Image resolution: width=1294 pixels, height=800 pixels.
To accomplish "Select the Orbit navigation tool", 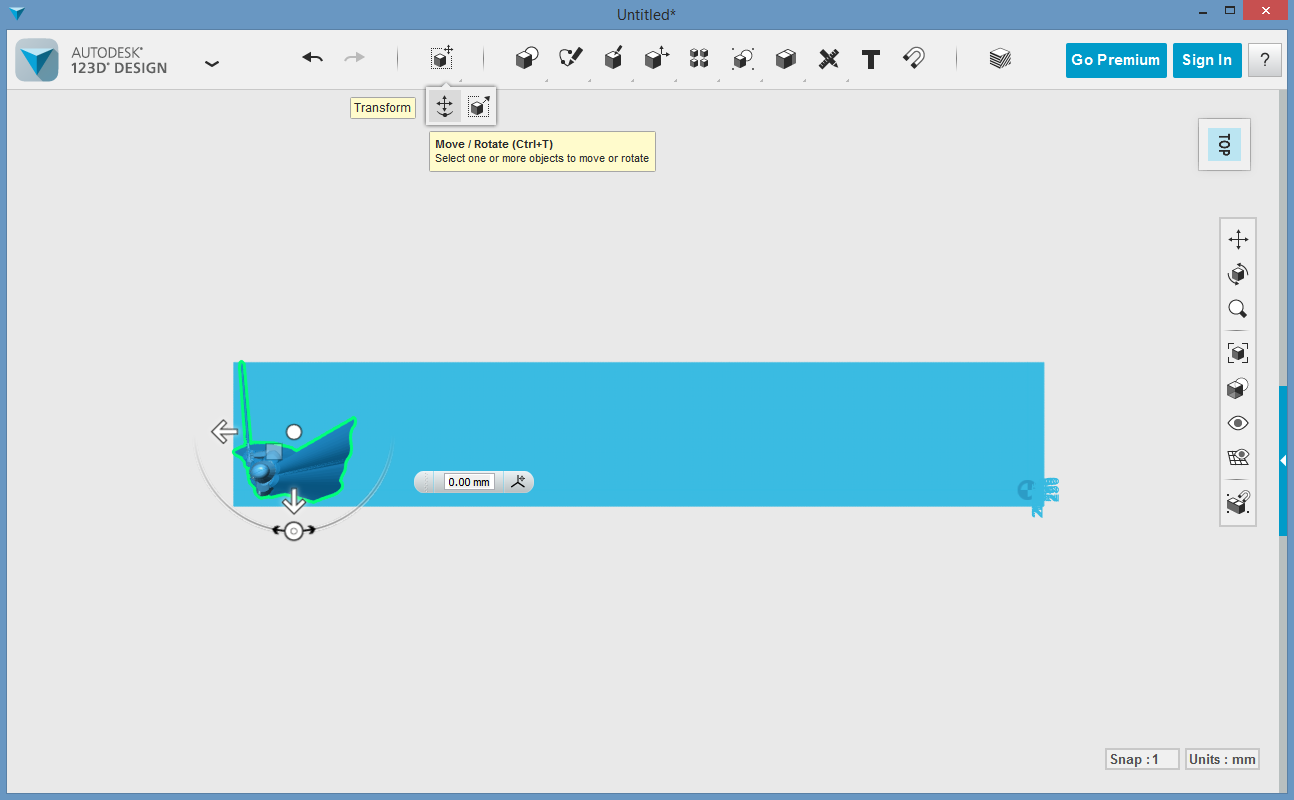I will (x=1238, y=274).
